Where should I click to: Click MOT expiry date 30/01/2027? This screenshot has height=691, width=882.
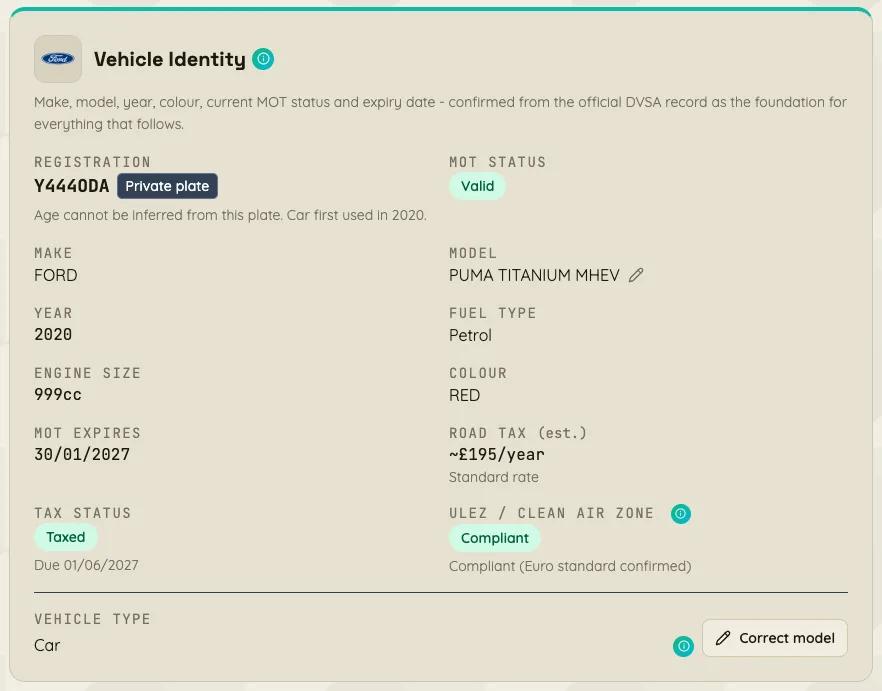click(82, 455)
